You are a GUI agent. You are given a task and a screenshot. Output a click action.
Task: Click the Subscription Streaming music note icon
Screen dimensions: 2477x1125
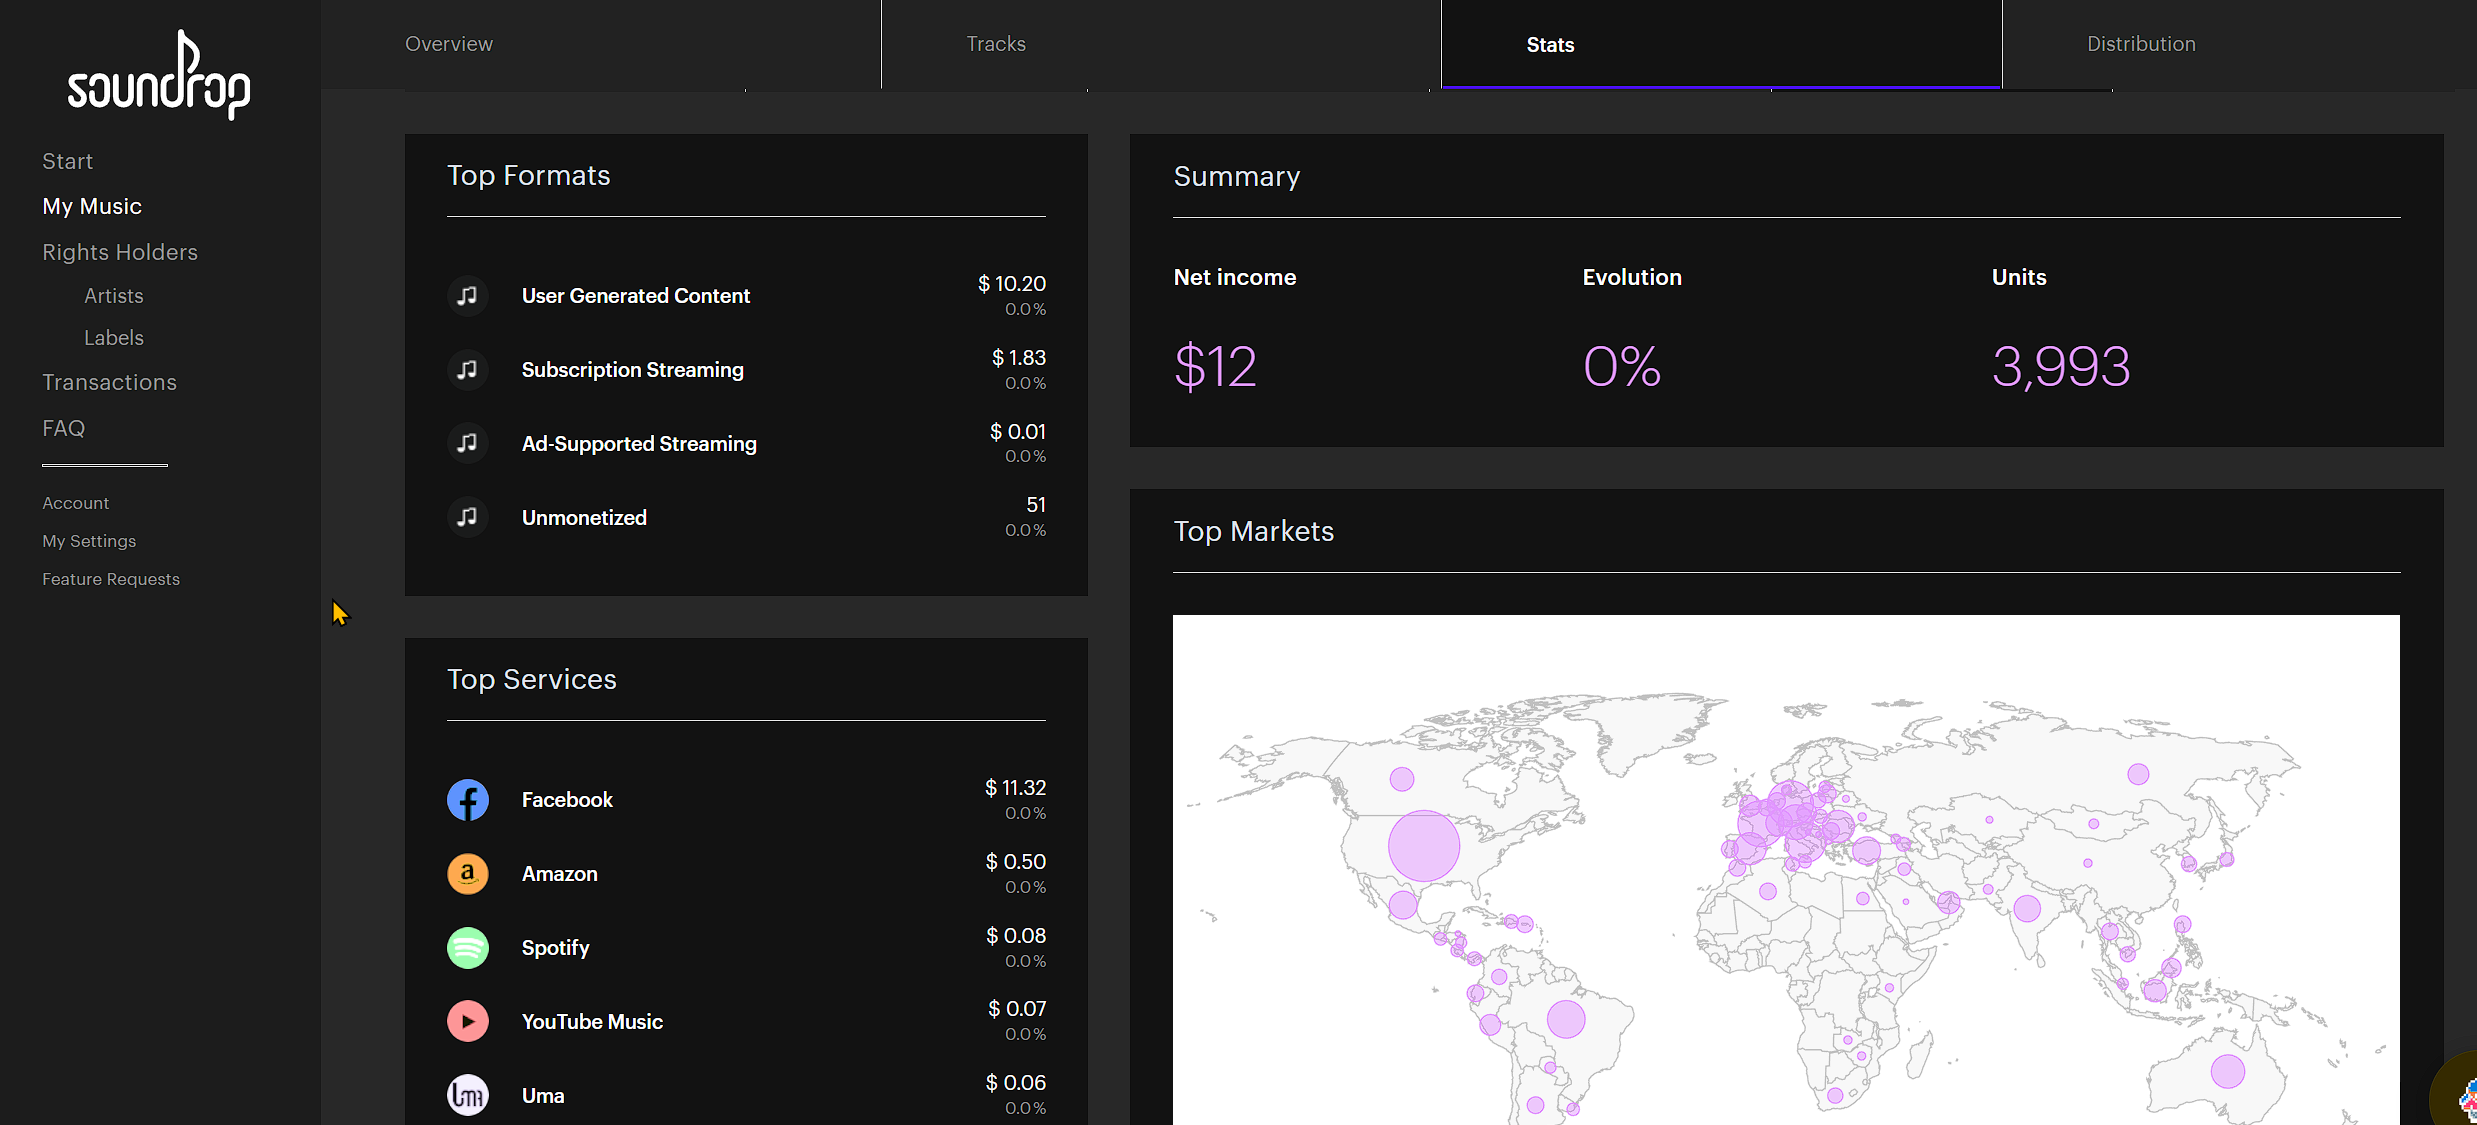(x=467, y=370)
